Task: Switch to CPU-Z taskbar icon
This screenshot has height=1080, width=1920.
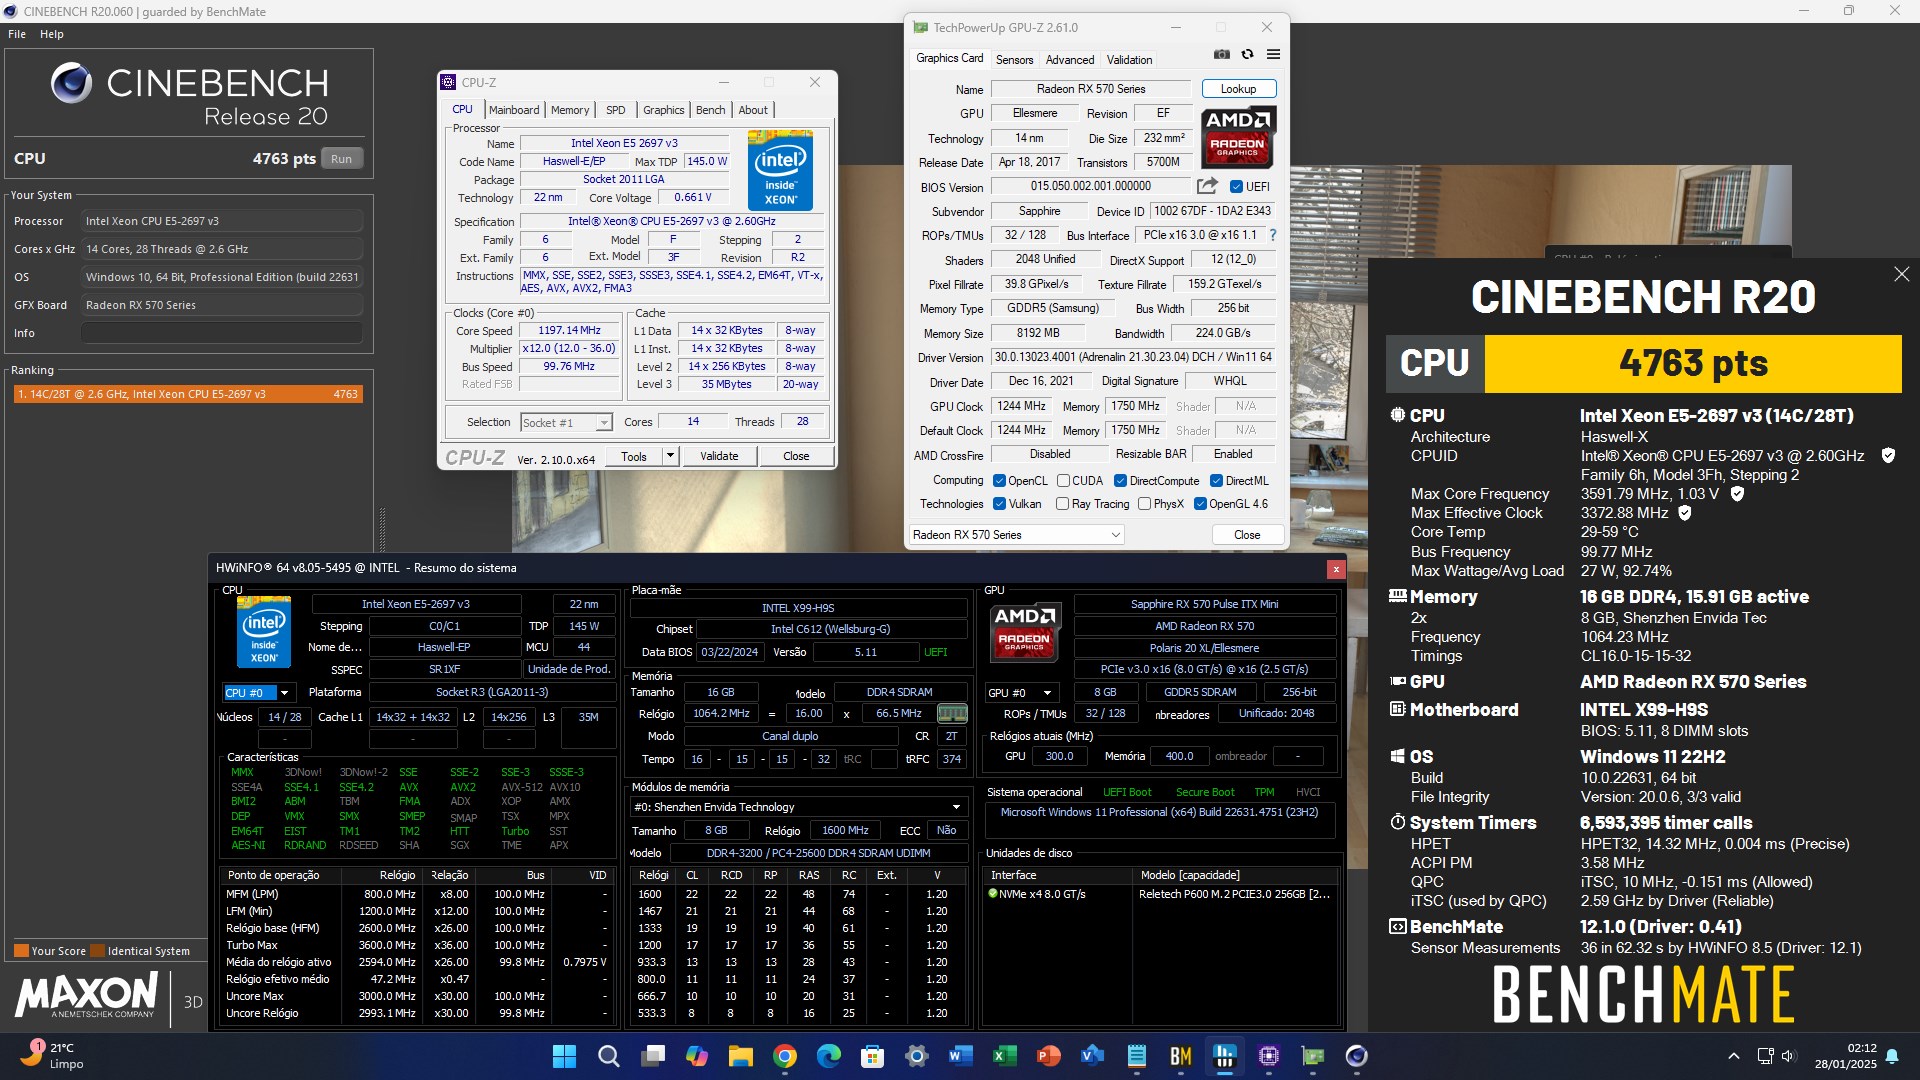Action: [x=1269, y=1056]
